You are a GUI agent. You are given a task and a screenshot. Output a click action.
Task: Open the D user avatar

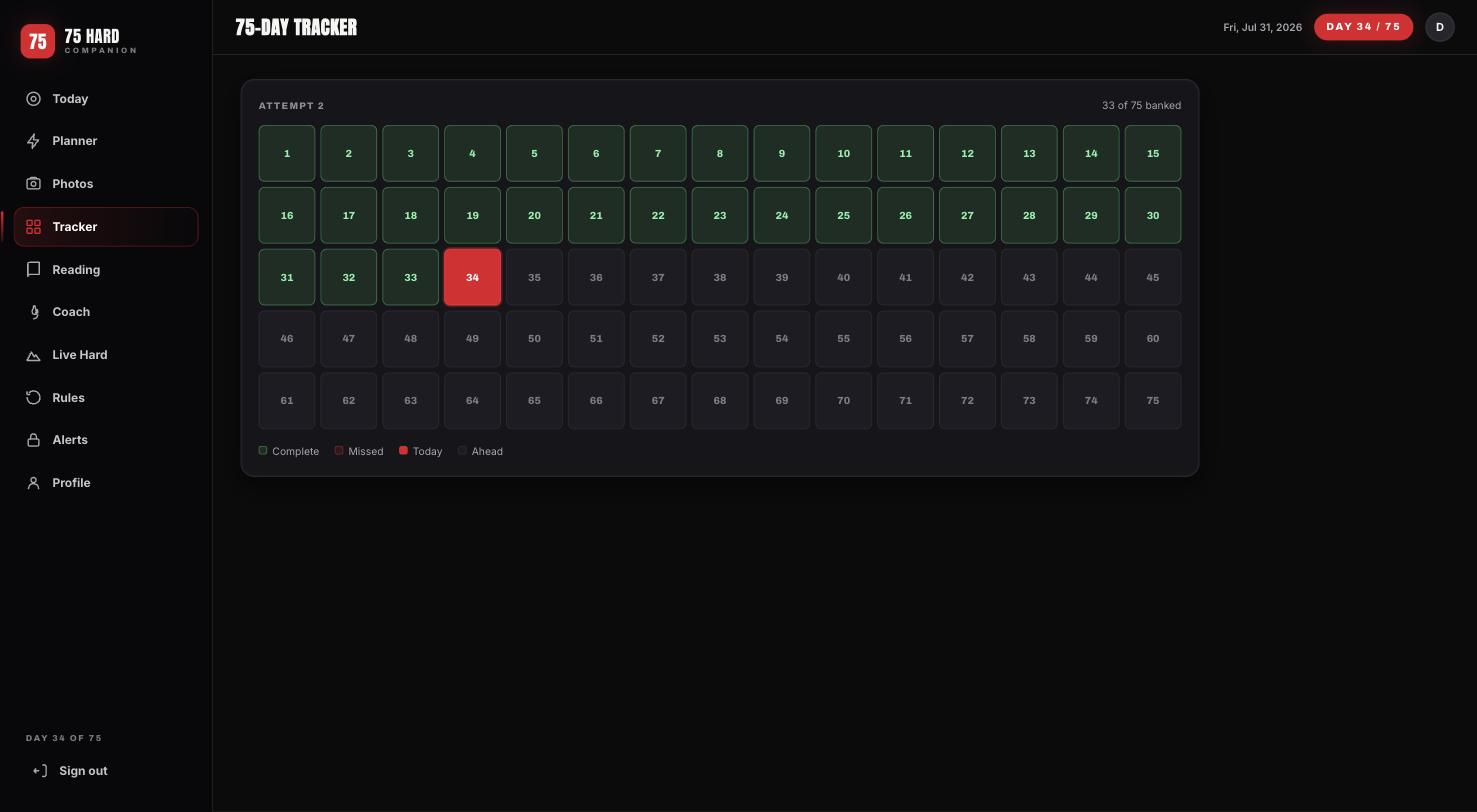[1439, 27]
